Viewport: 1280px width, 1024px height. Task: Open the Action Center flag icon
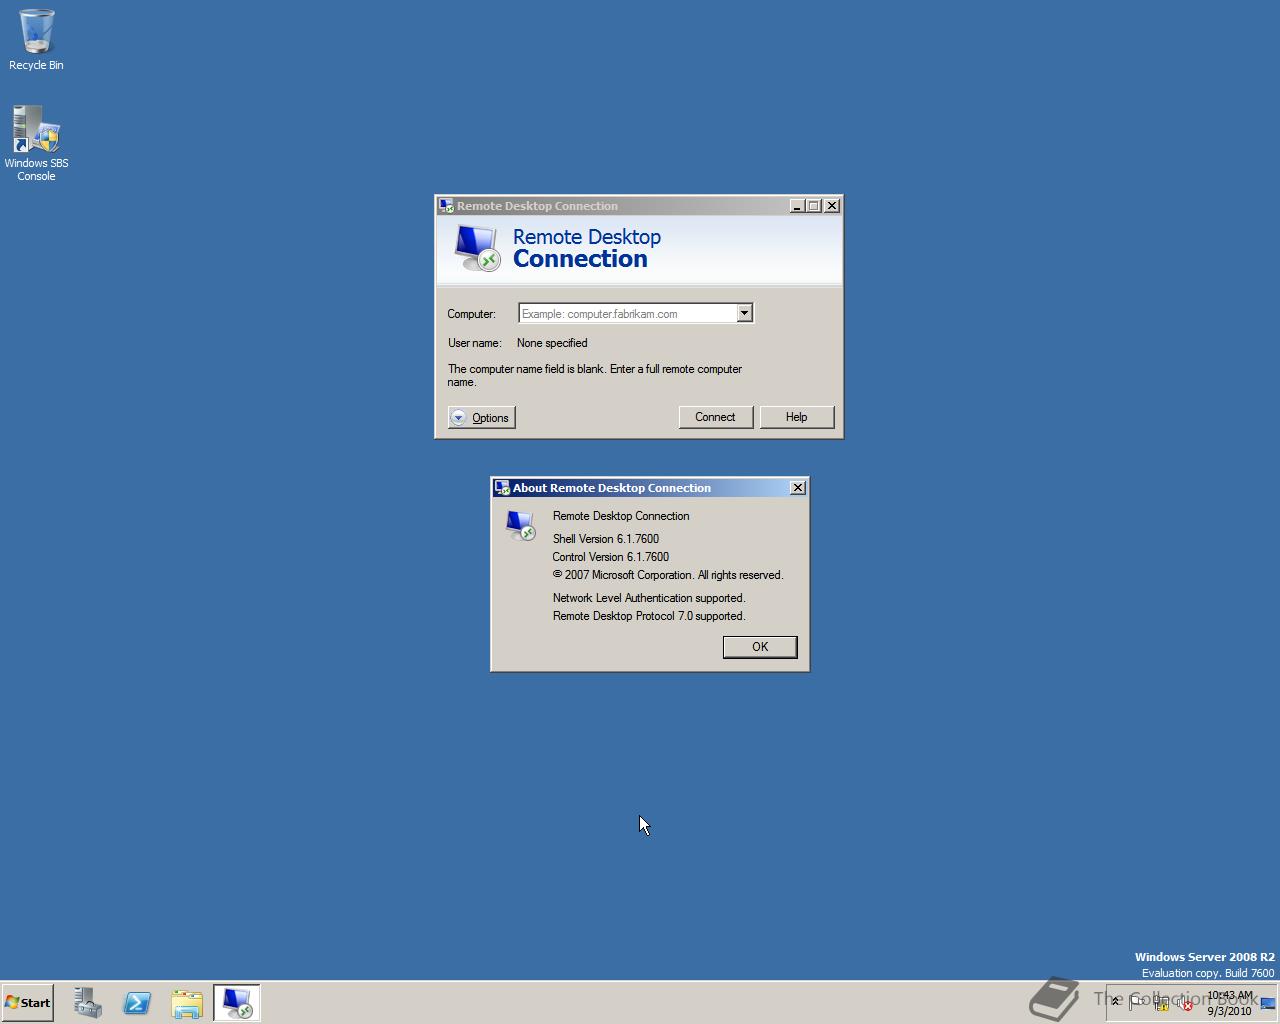coord(1136,1002)
